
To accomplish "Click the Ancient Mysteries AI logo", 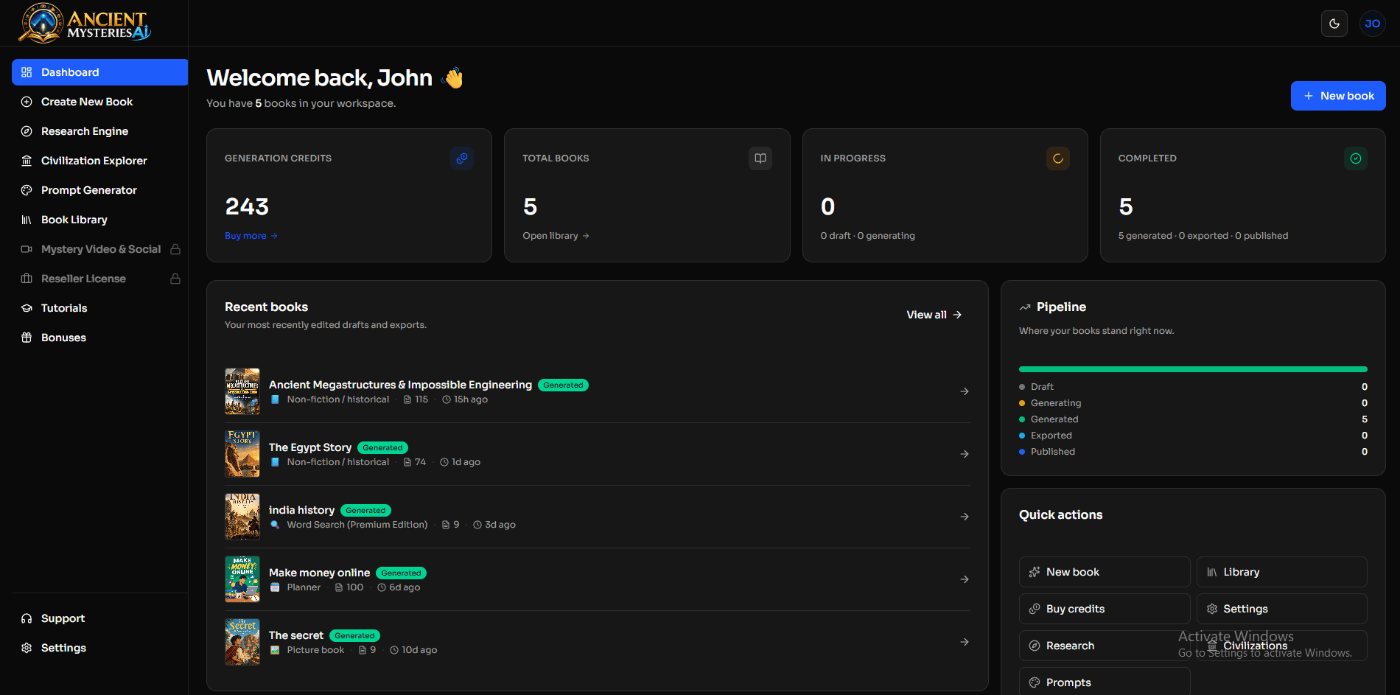I will click(x=85, y=23).
